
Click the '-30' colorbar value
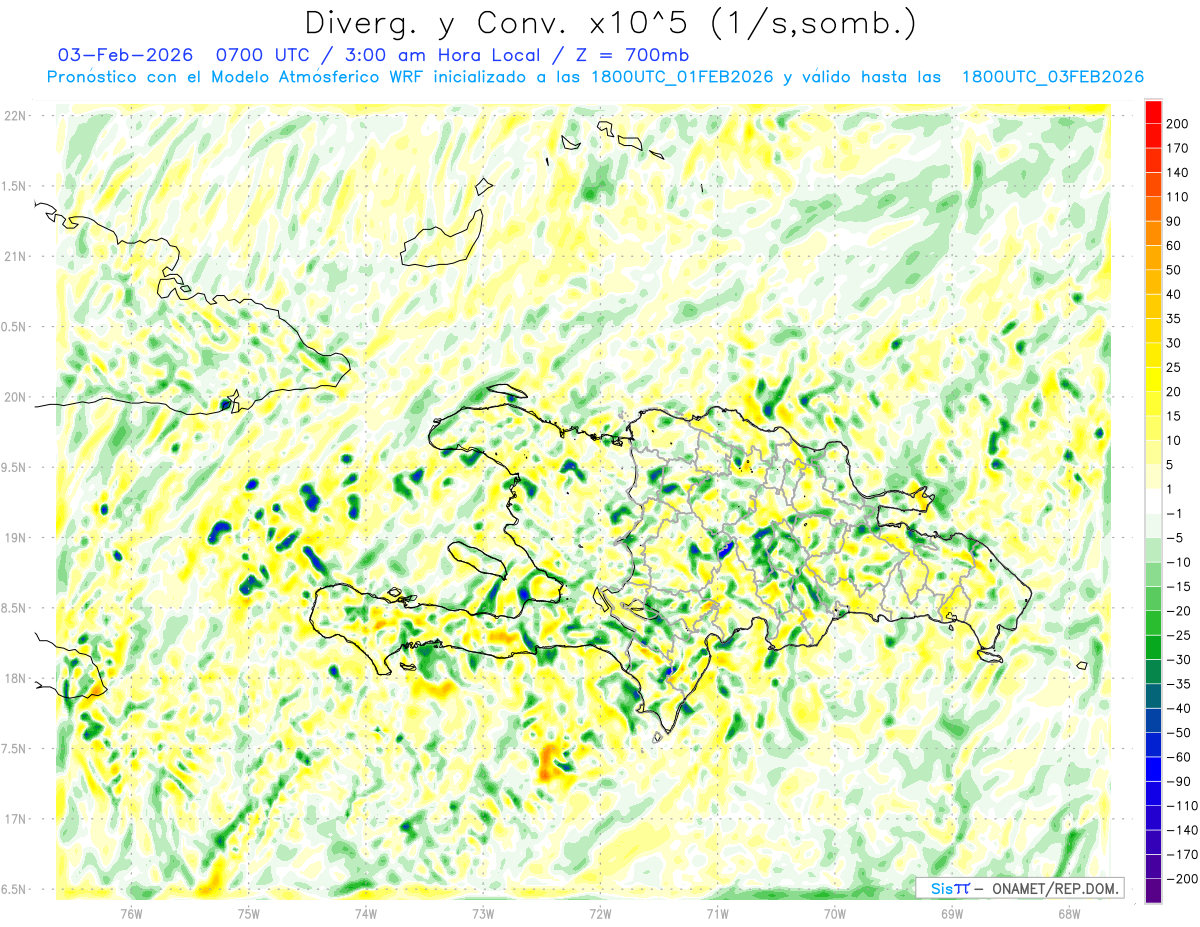coord(1178,660)
